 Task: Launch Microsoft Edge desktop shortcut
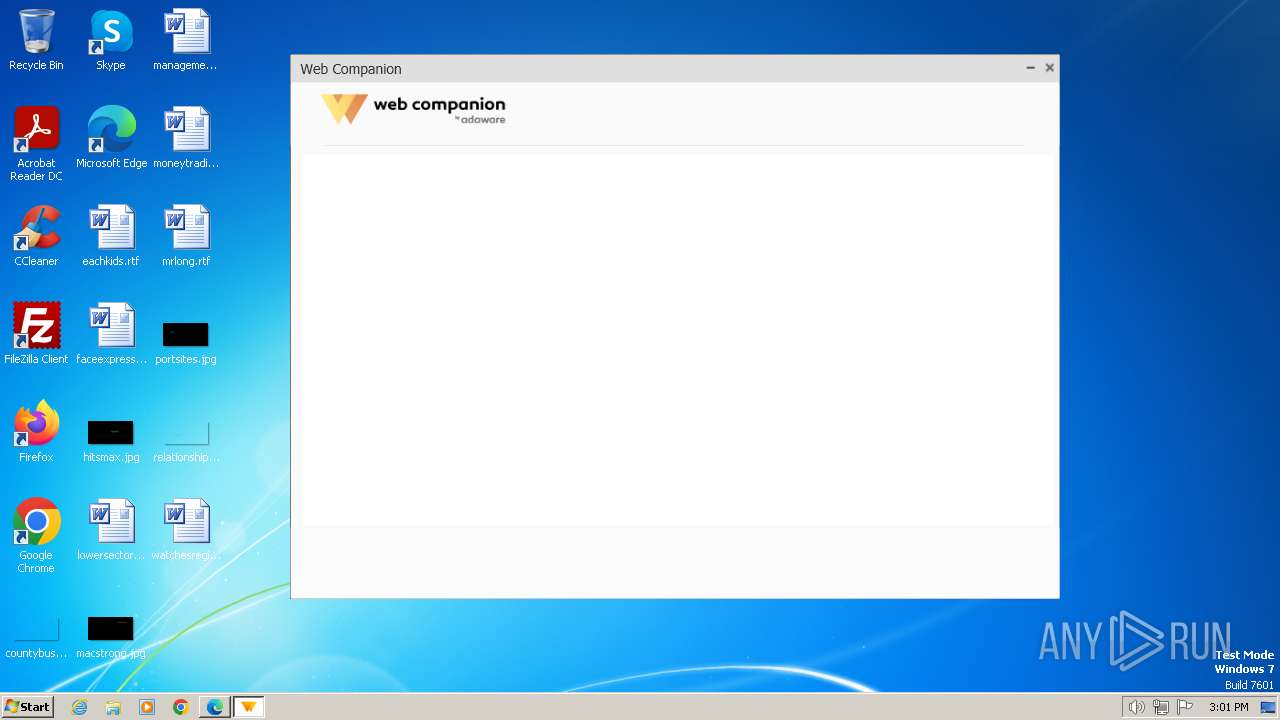click(x=111, y=138)
